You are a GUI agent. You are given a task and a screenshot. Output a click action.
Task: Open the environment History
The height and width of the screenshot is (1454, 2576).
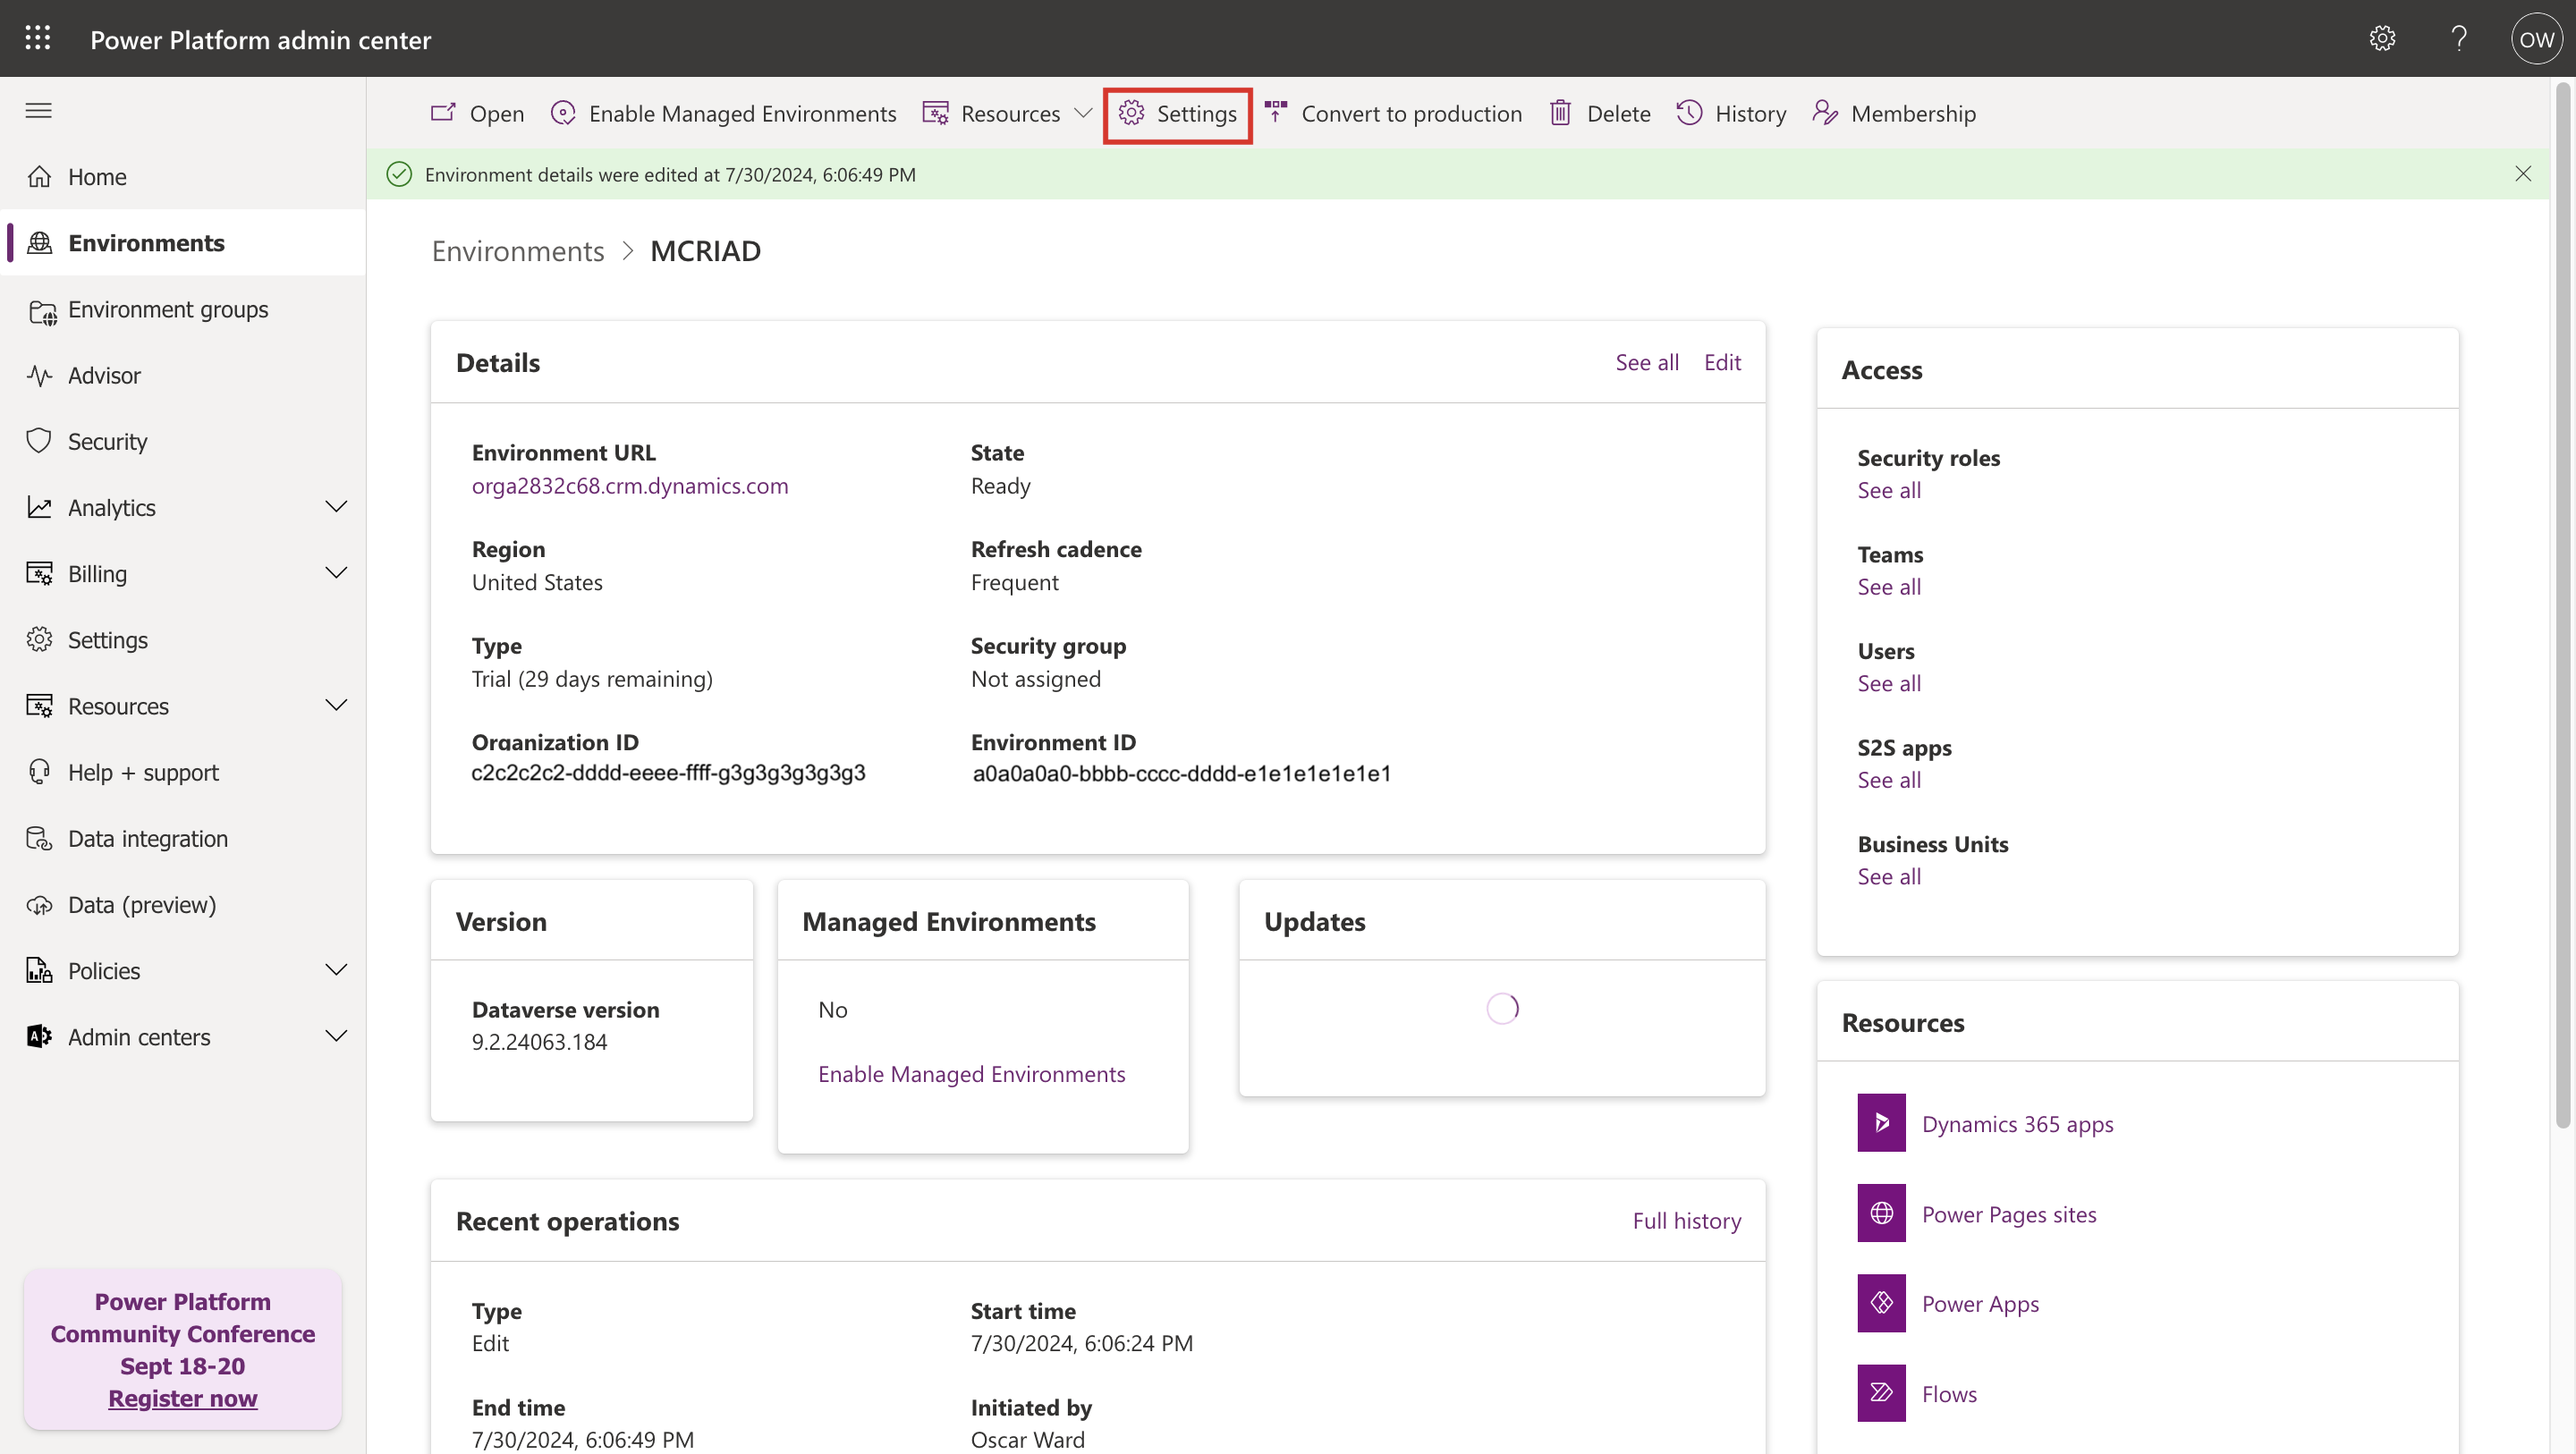pos(1731,113)
